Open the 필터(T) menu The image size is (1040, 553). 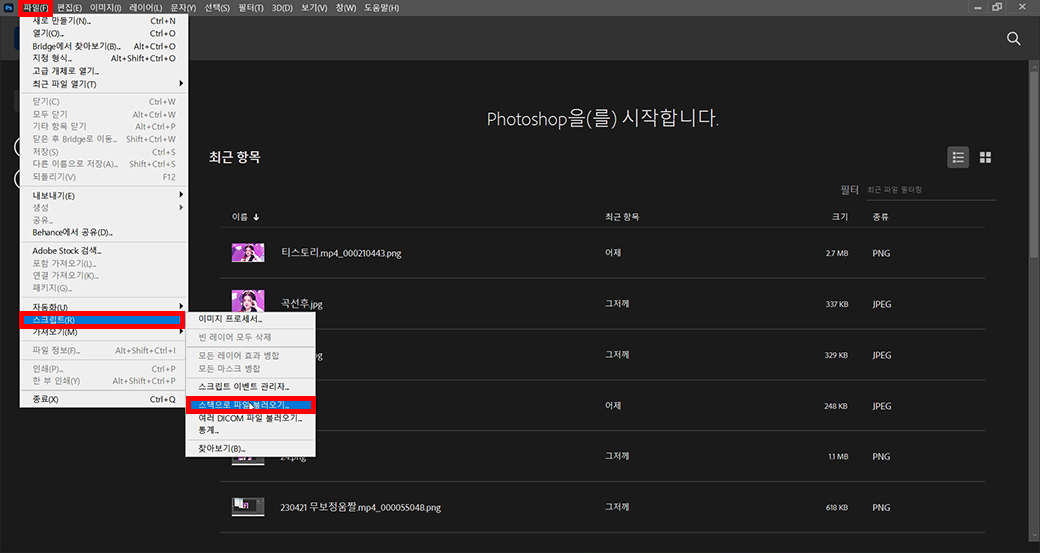pyautogui.click(x=251, y=8)
